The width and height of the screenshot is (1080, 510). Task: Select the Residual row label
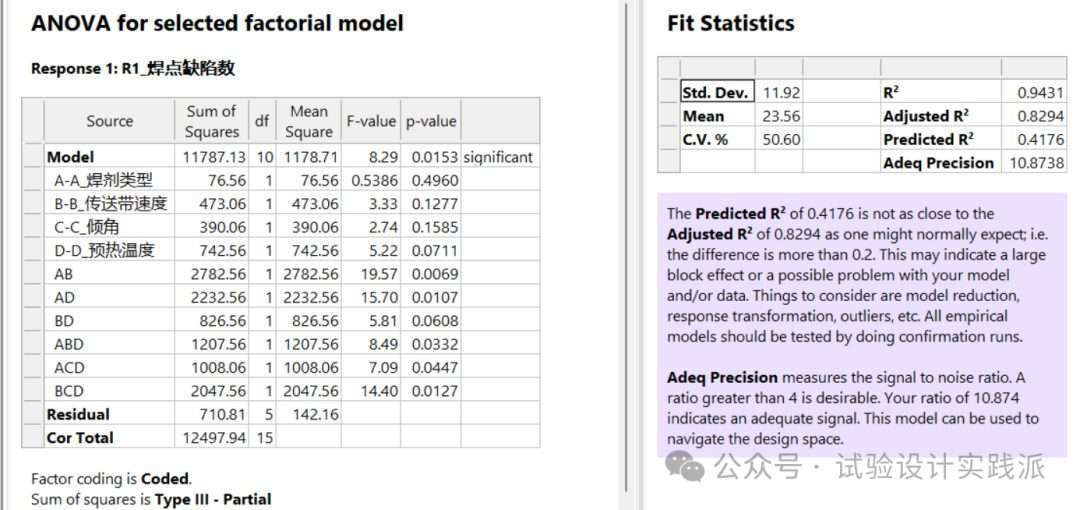78,414
